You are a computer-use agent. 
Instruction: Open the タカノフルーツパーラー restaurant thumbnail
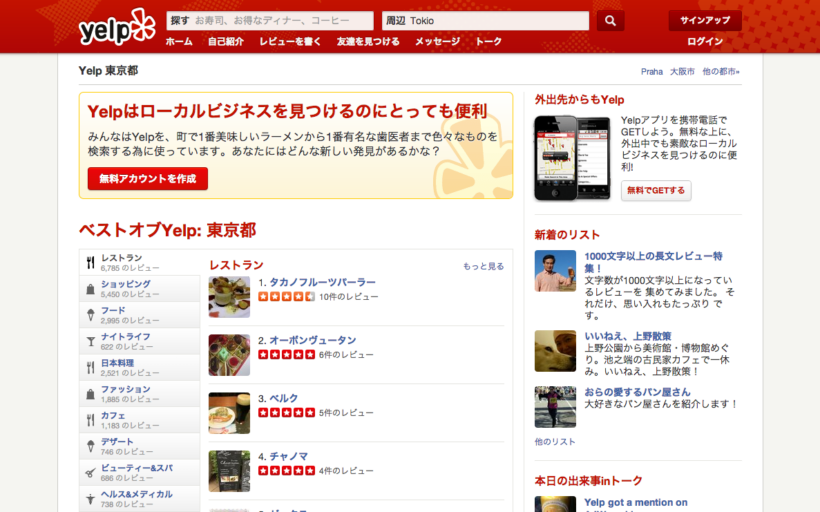tap(229, 297)
